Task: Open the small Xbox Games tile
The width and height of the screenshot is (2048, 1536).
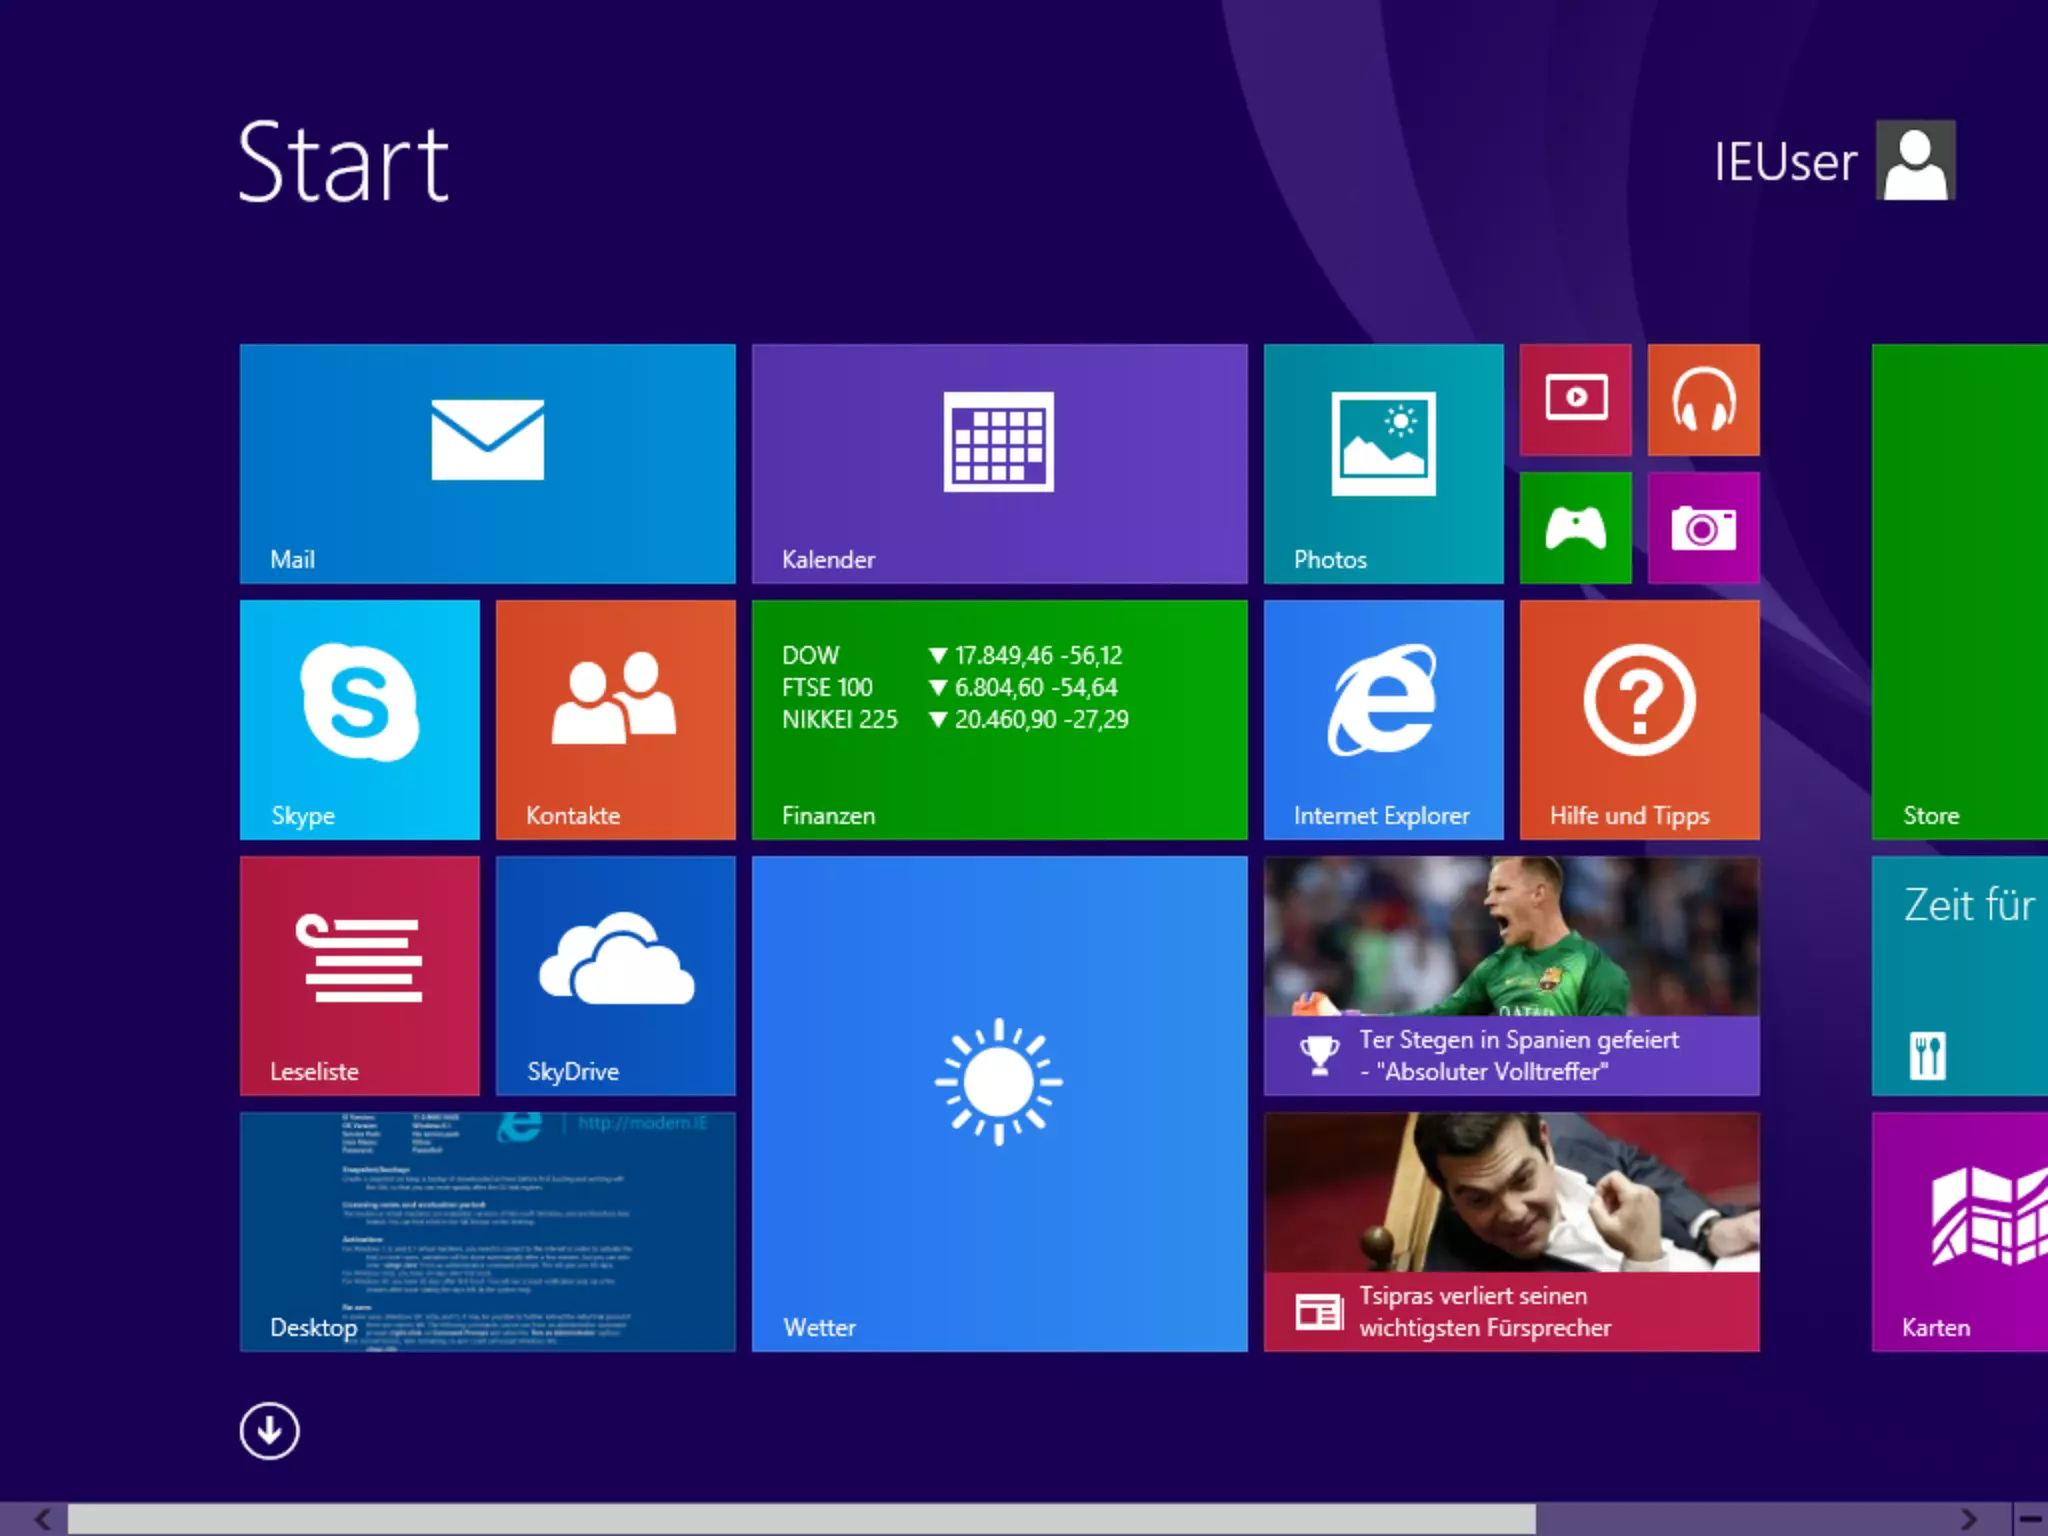Action: pos(1575,527)
